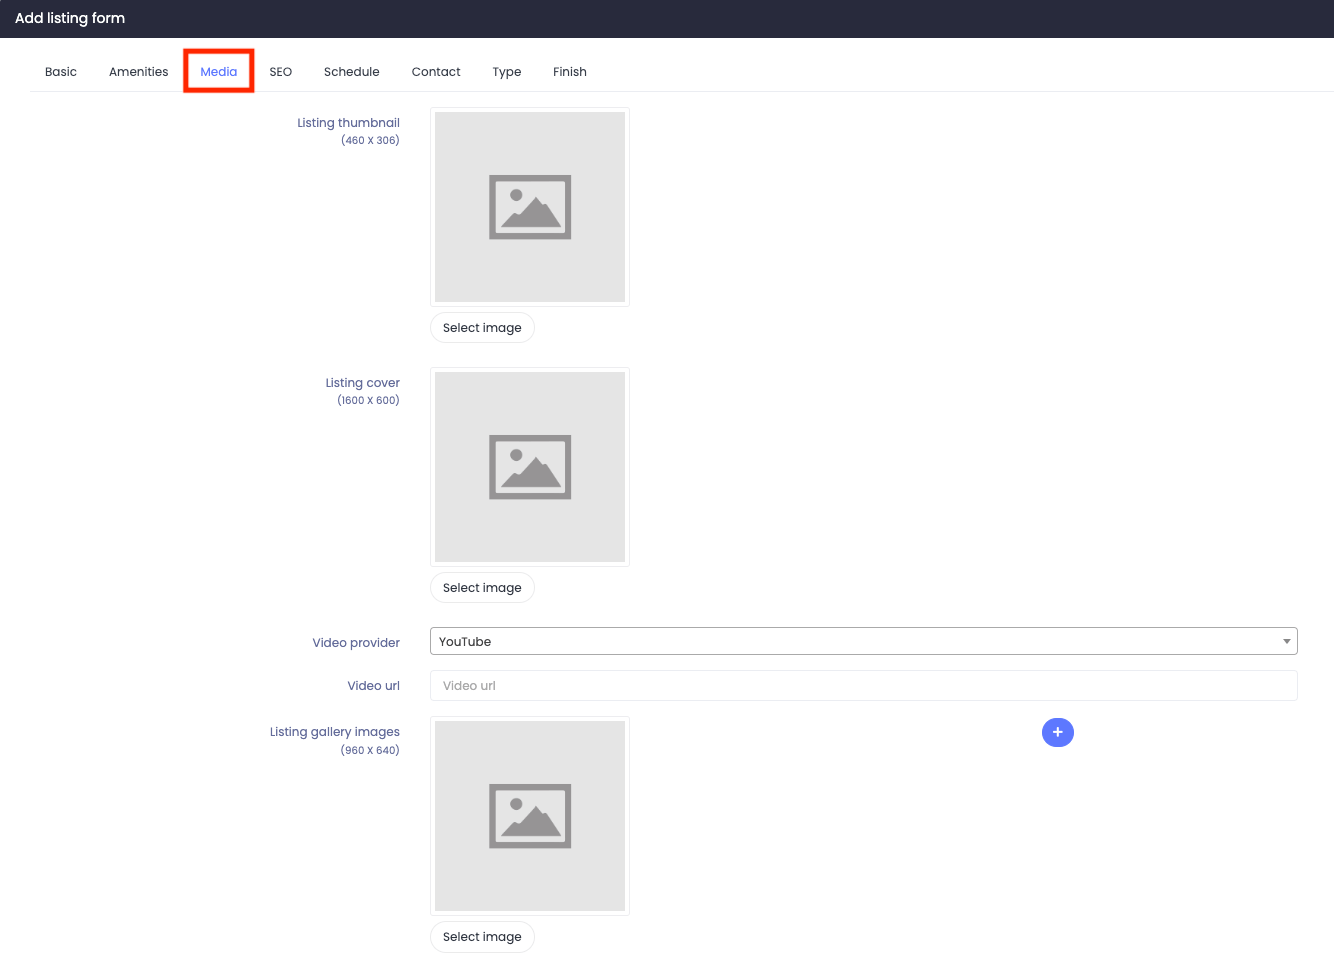Switch to the Contact tab
This screenshot has height=964, width=1334.
[436, 72]
